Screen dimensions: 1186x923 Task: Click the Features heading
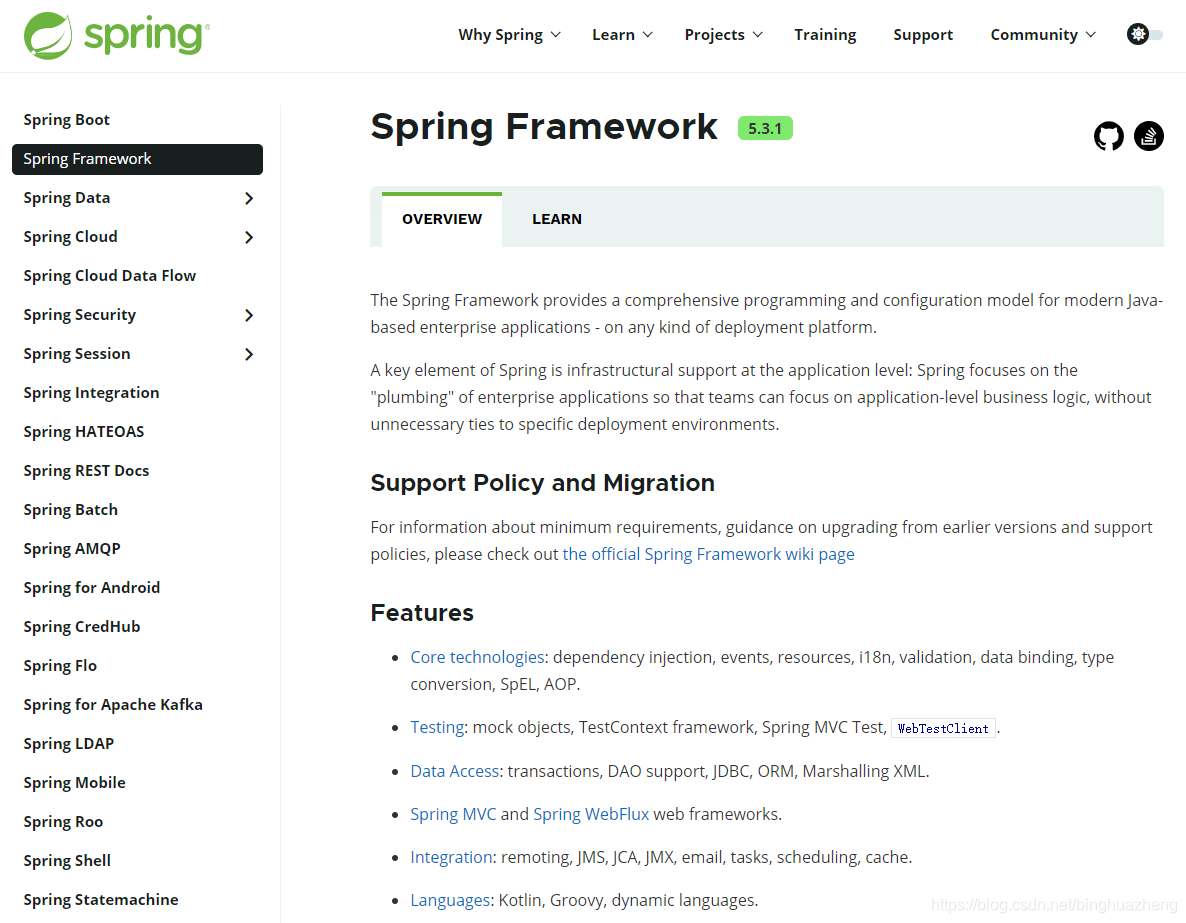tap(422, 613)
